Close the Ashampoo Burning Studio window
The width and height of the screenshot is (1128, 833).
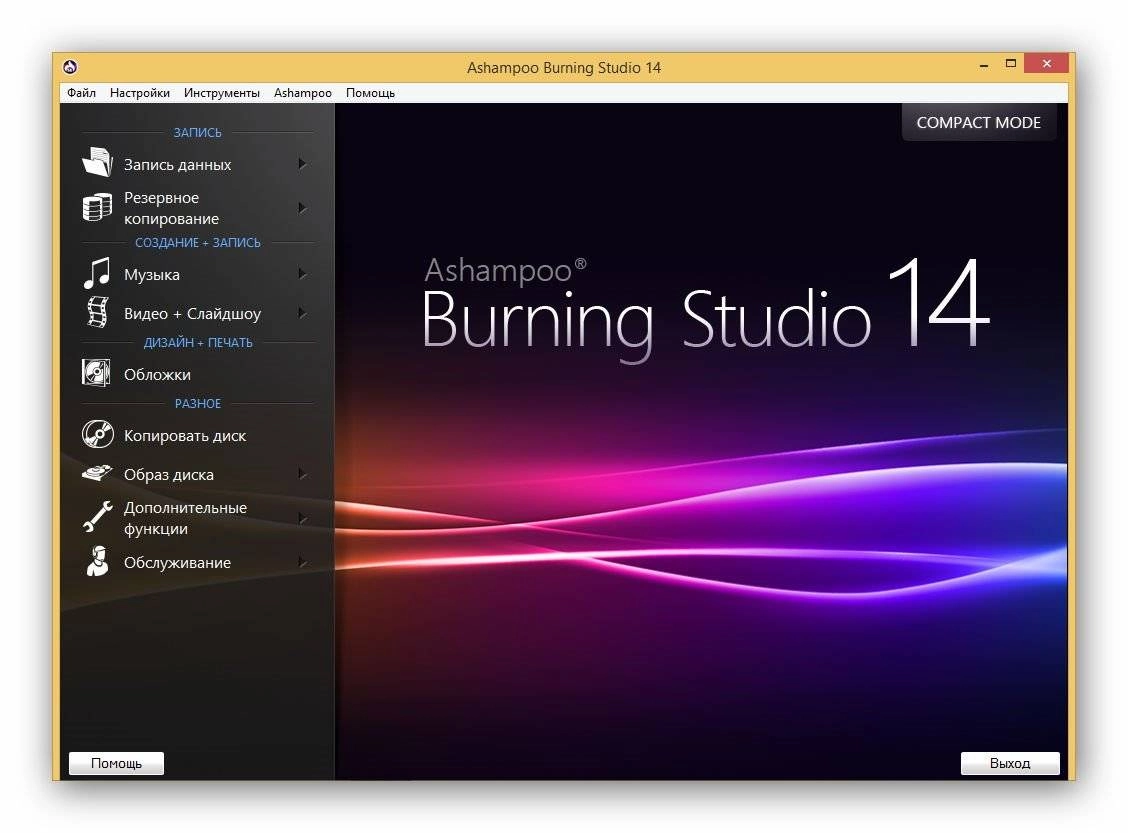tap(1047, 63)
